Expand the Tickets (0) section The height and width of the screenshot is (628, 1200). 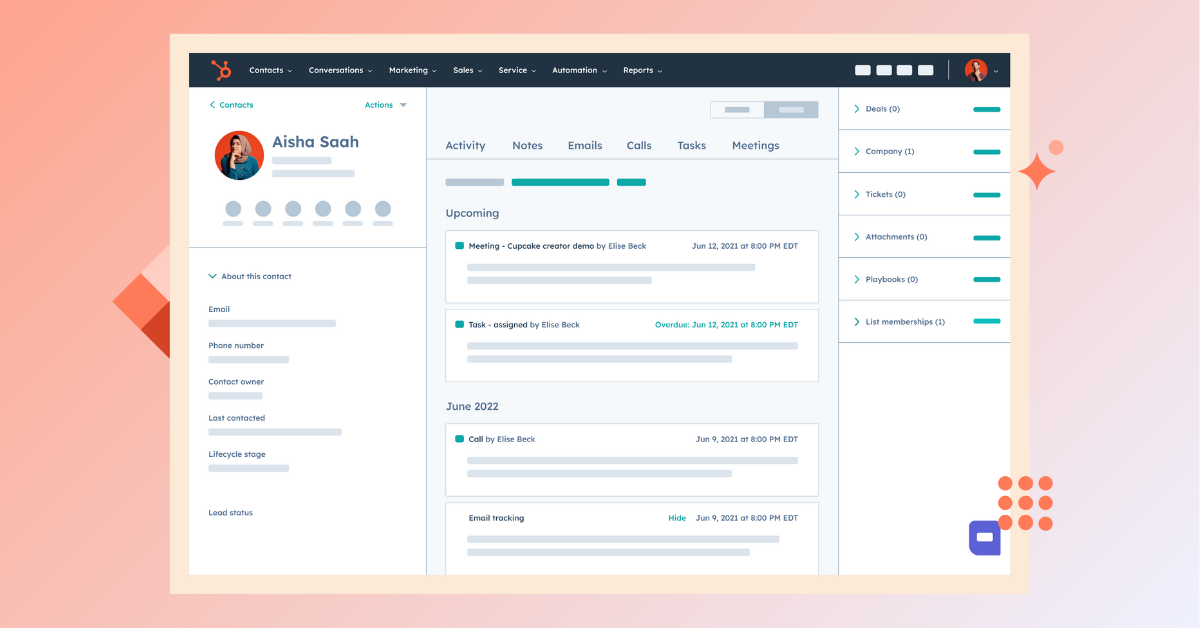click(x=857, y=194)
